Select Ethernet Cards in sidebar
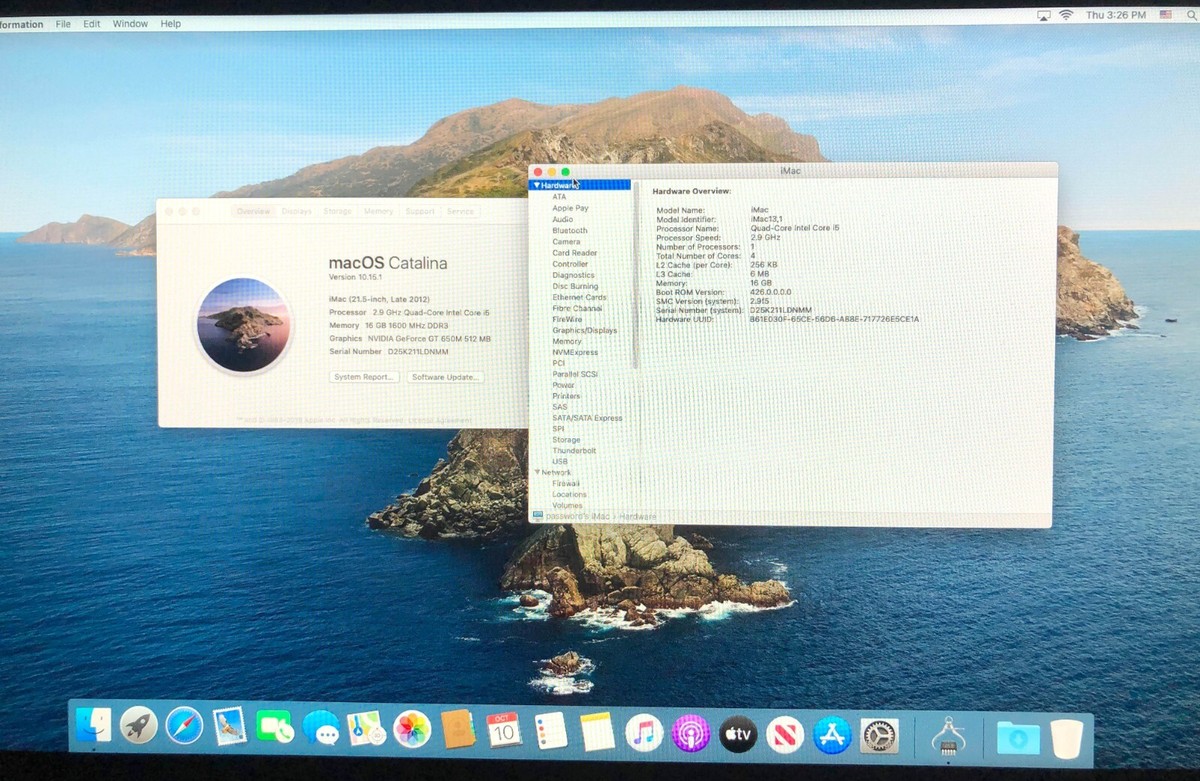Screen dimensions: 1200x781 (579, 297)
